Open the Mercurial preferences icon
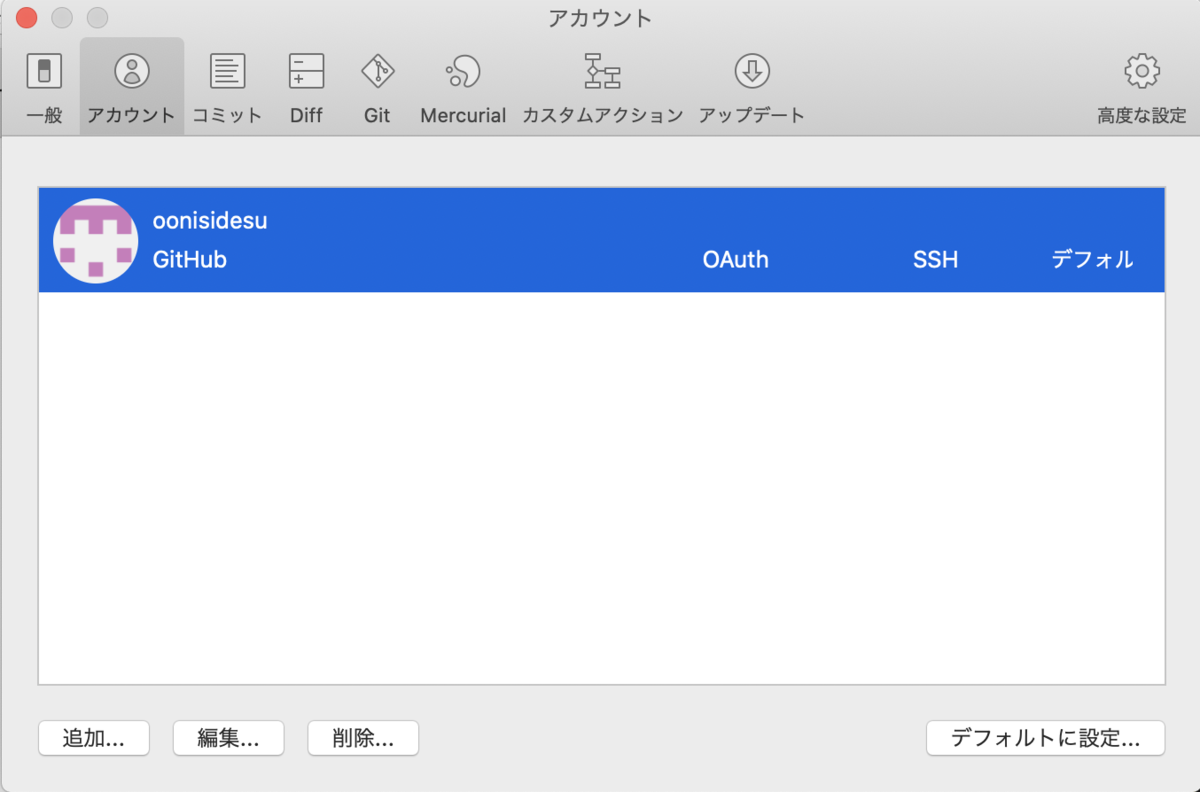This screenshot has width=1200, height=792. (x=463, y=72)
